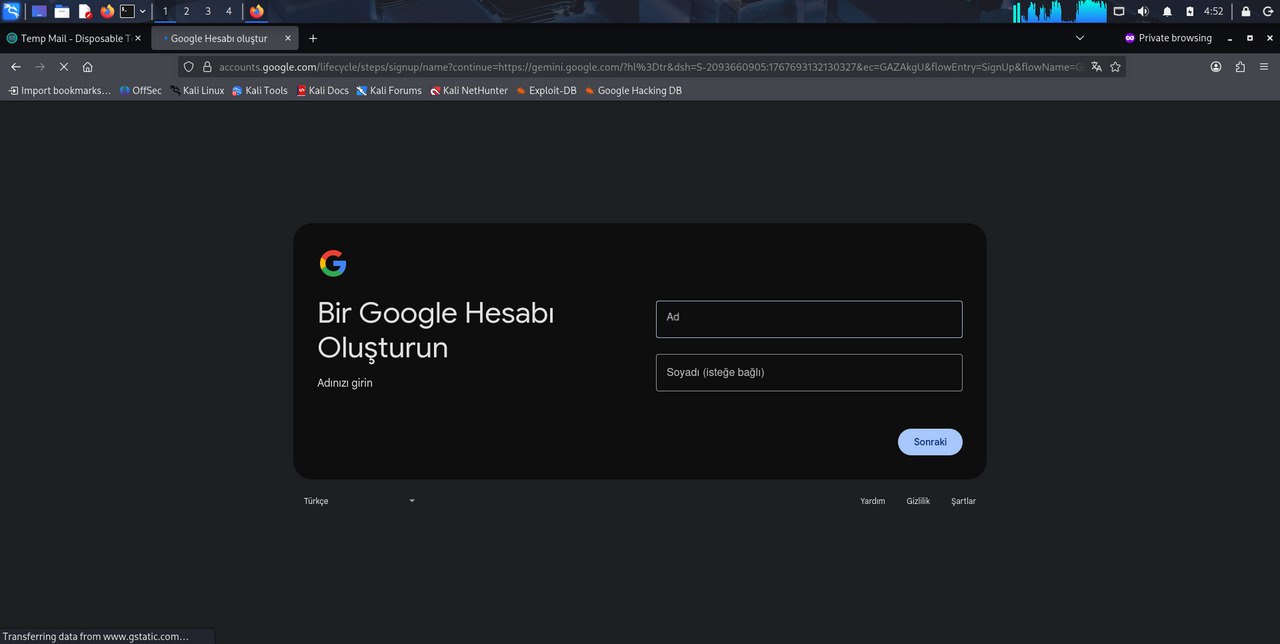Switch to the Temp Mail tab
This screenshot has width=1280, height=644.
[75, 38]
